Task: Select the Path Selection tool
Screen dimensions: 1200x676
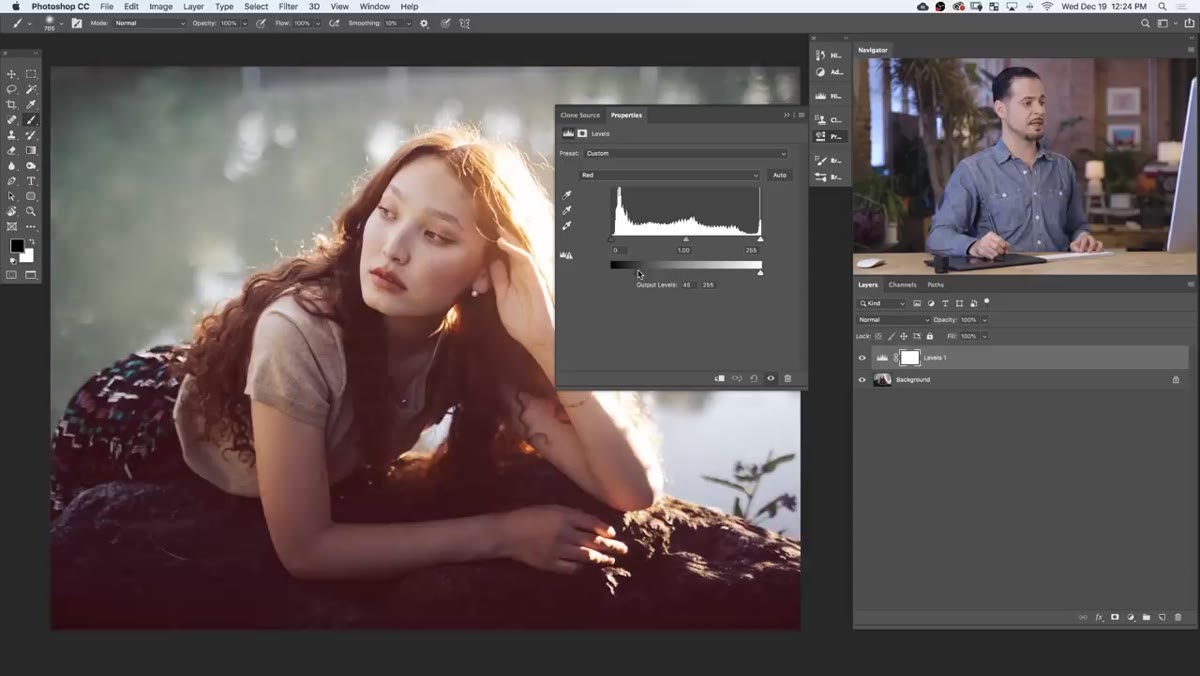Action: coord(12,196)
